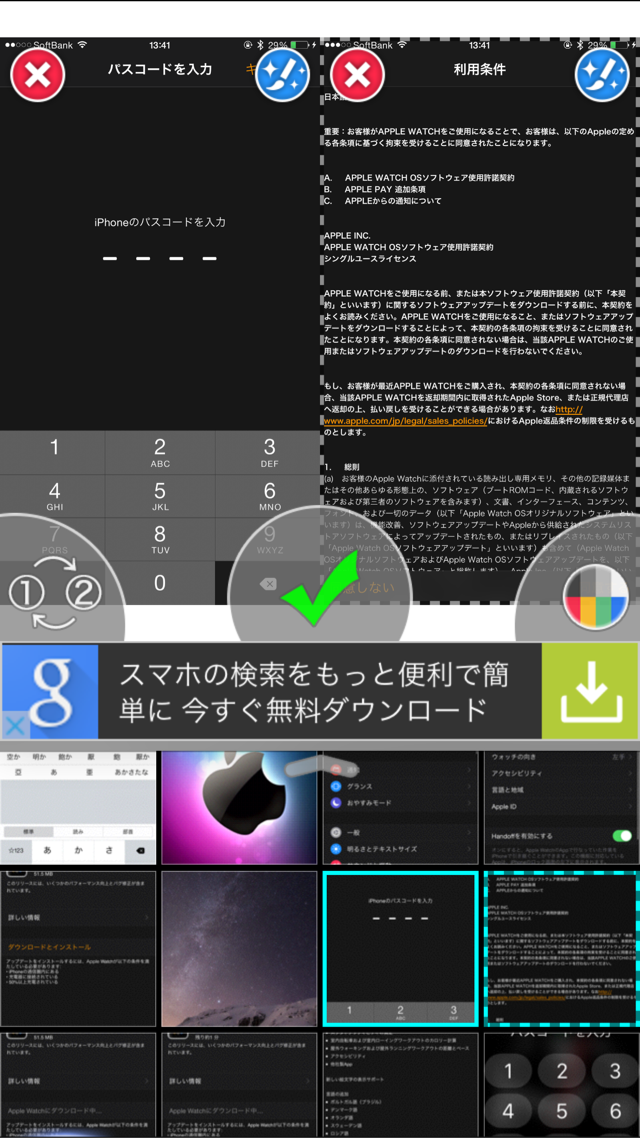Select the Handoff settings screenshot thumbnail
Screen dimensions: 640x1138
(562, 807)
